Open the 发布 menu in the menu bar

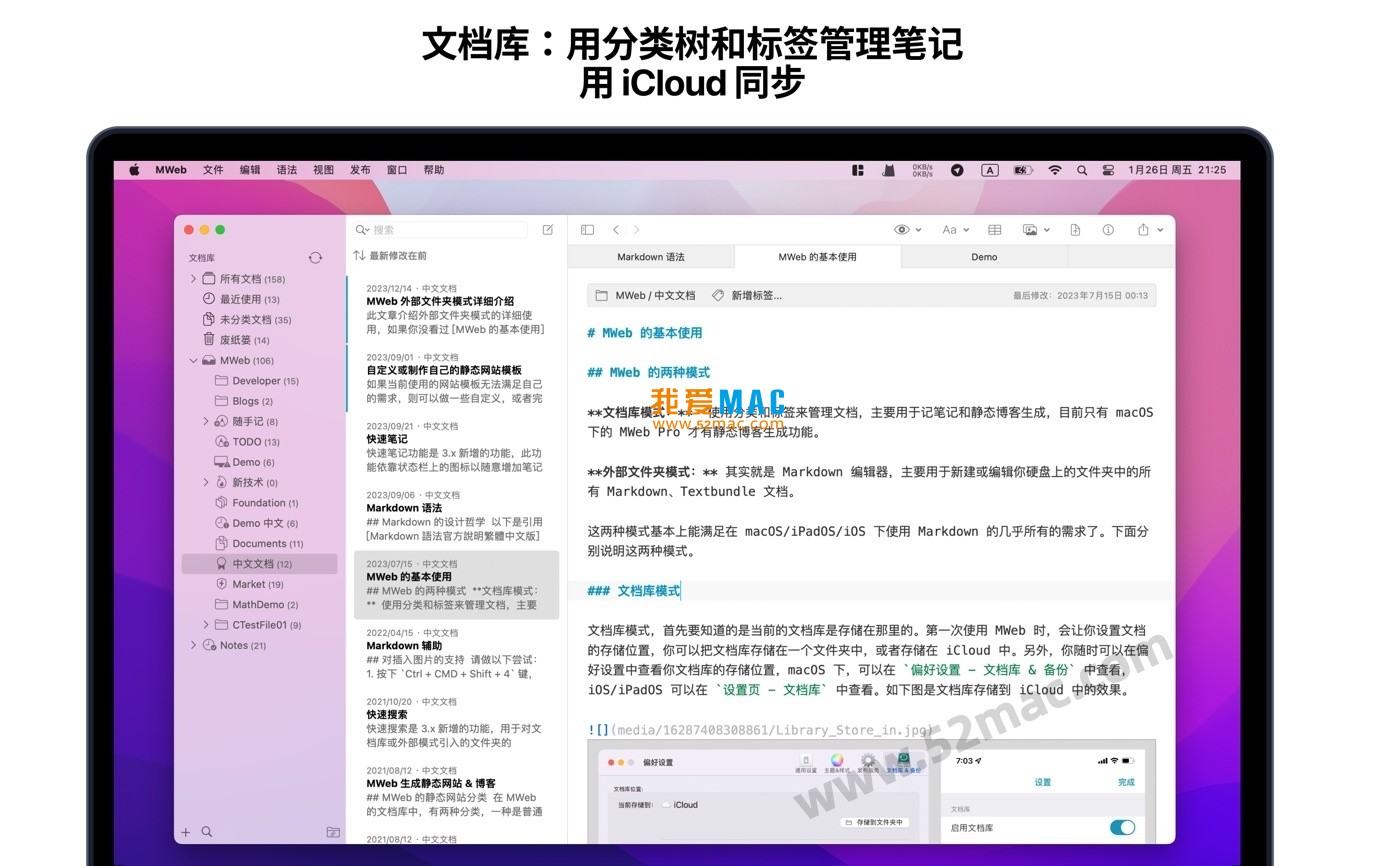(x=359, y=169)
